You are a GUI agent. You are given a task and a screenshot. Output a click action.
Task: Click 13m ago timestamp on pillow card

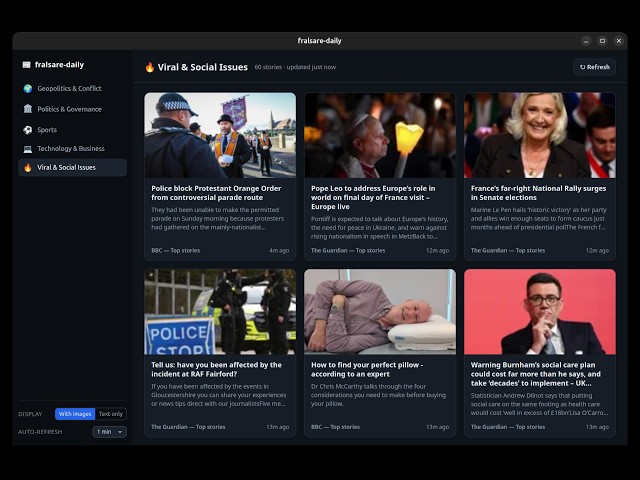tap(437, 427)
